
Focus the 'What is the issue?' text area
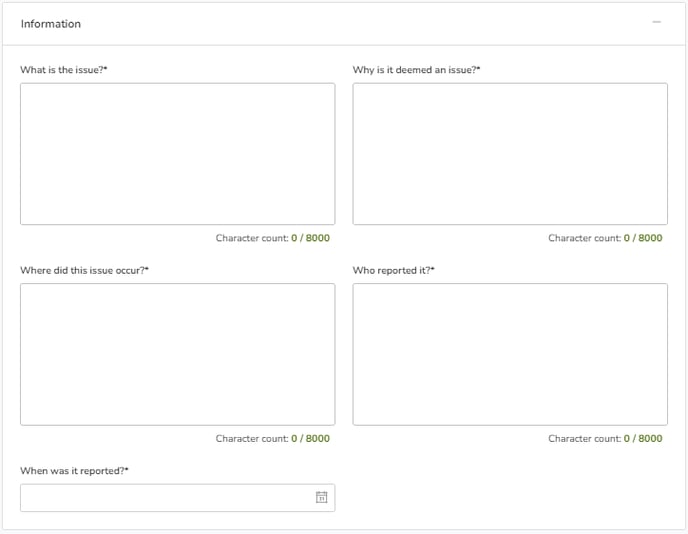pyautogui.click(x=177, y=154)
